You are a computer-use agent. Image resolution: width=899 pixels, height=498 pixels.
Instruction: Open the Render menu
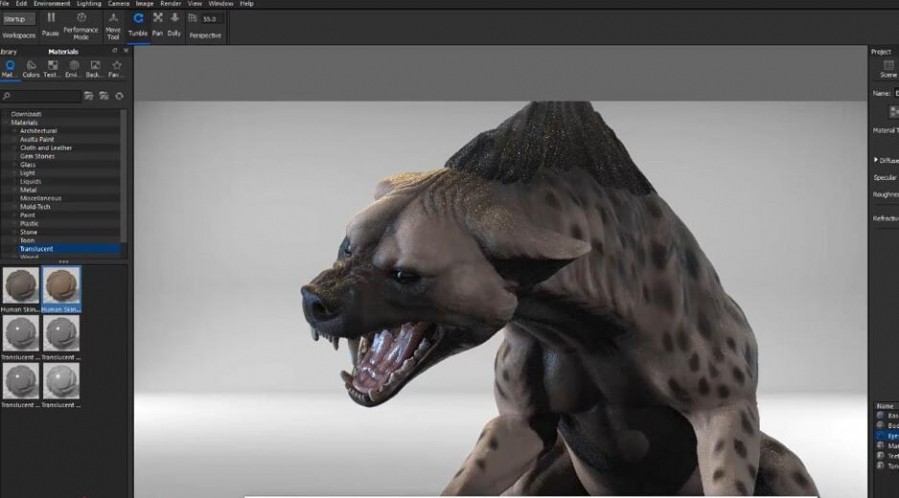(x=170, y=3)
